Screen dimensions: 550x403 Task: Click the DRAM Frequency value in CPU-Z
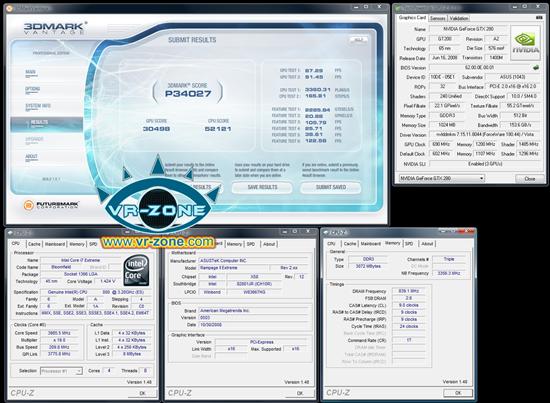409,291
